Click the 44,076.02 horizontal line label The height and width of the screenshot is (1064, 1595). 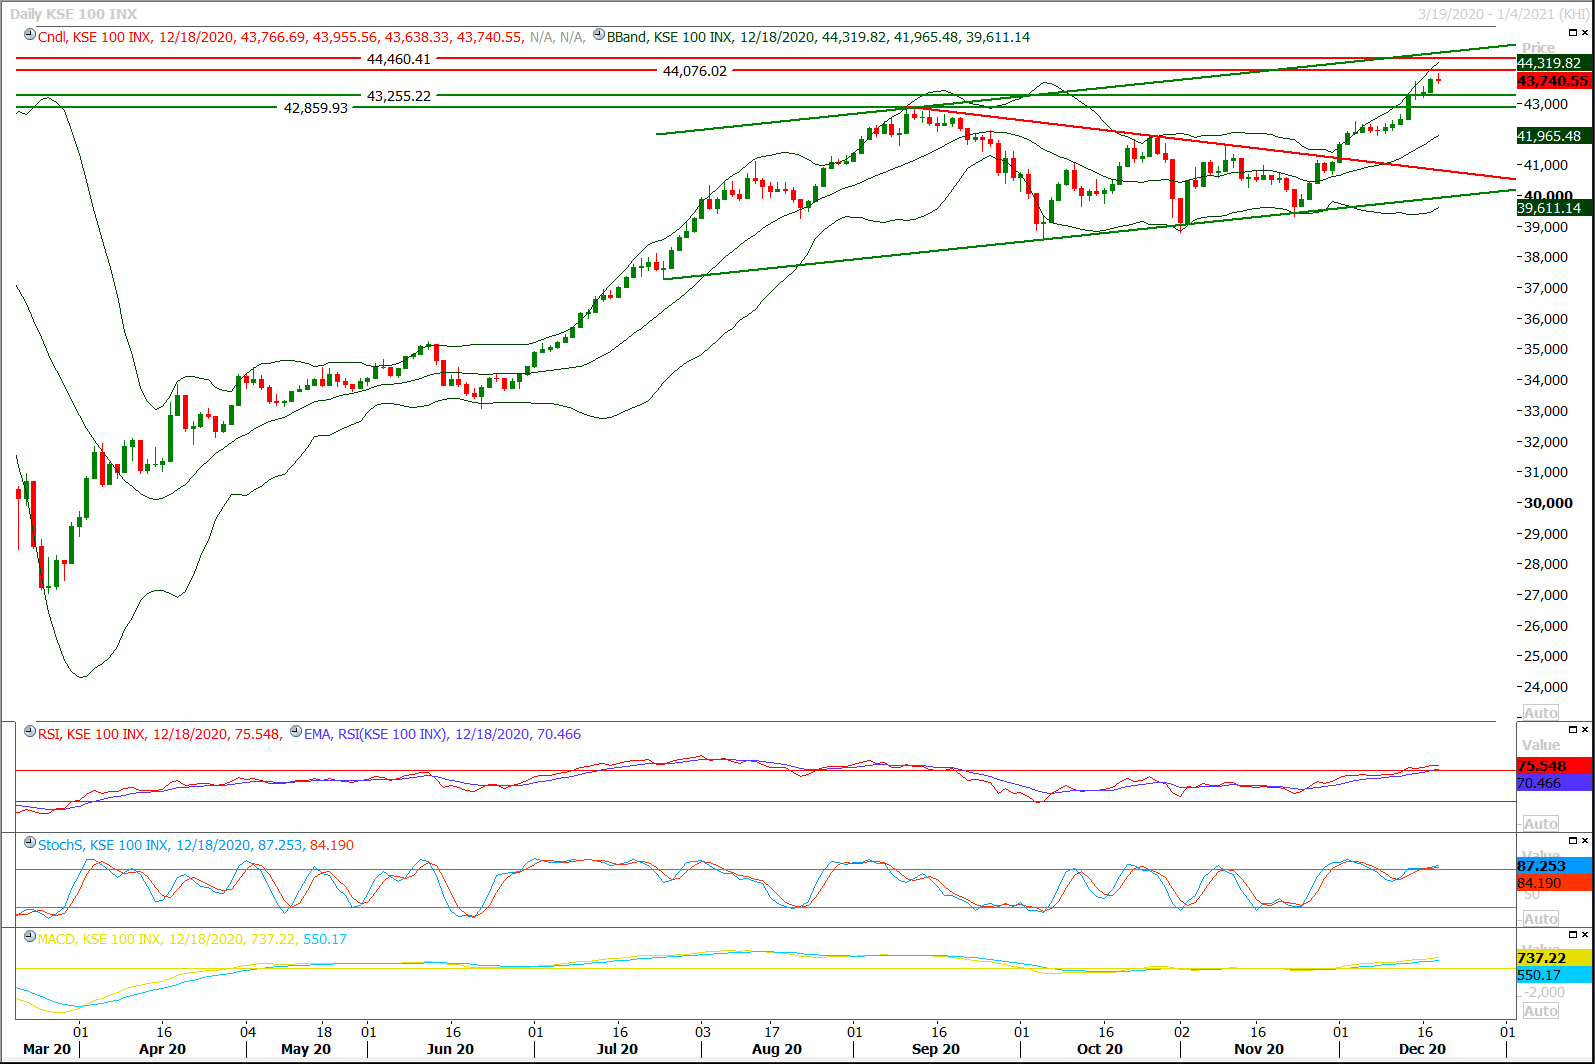pos(695,71)
